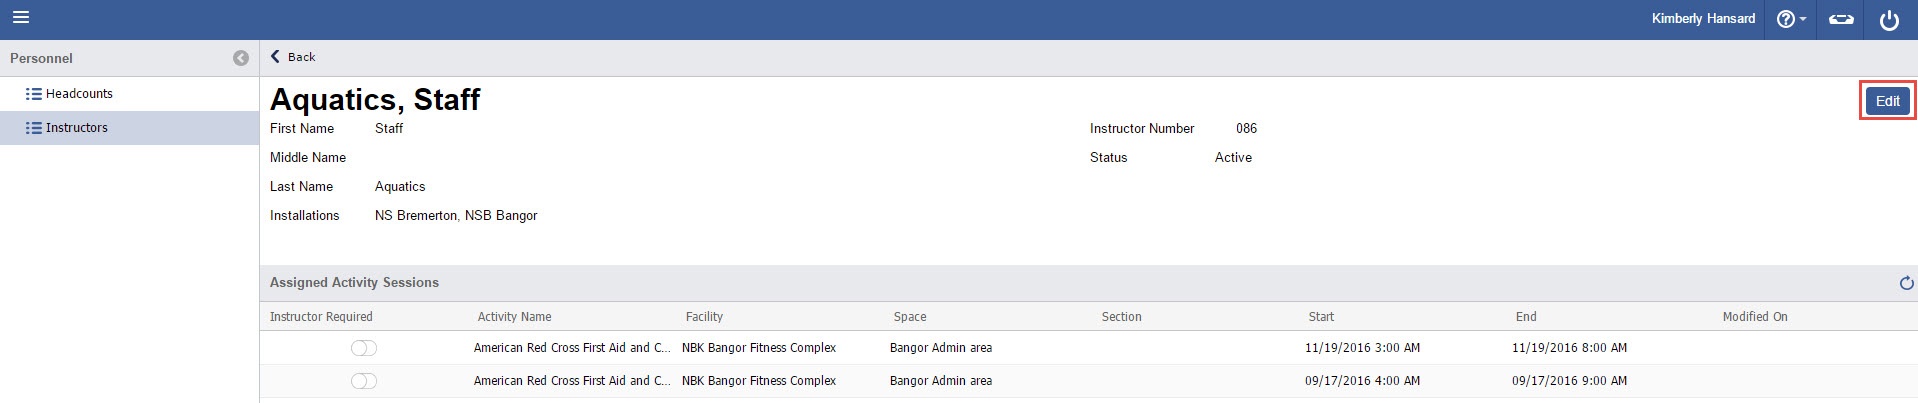Click the link chain icon in header
1918x403 pixels.
click(x=1841, y=19)
